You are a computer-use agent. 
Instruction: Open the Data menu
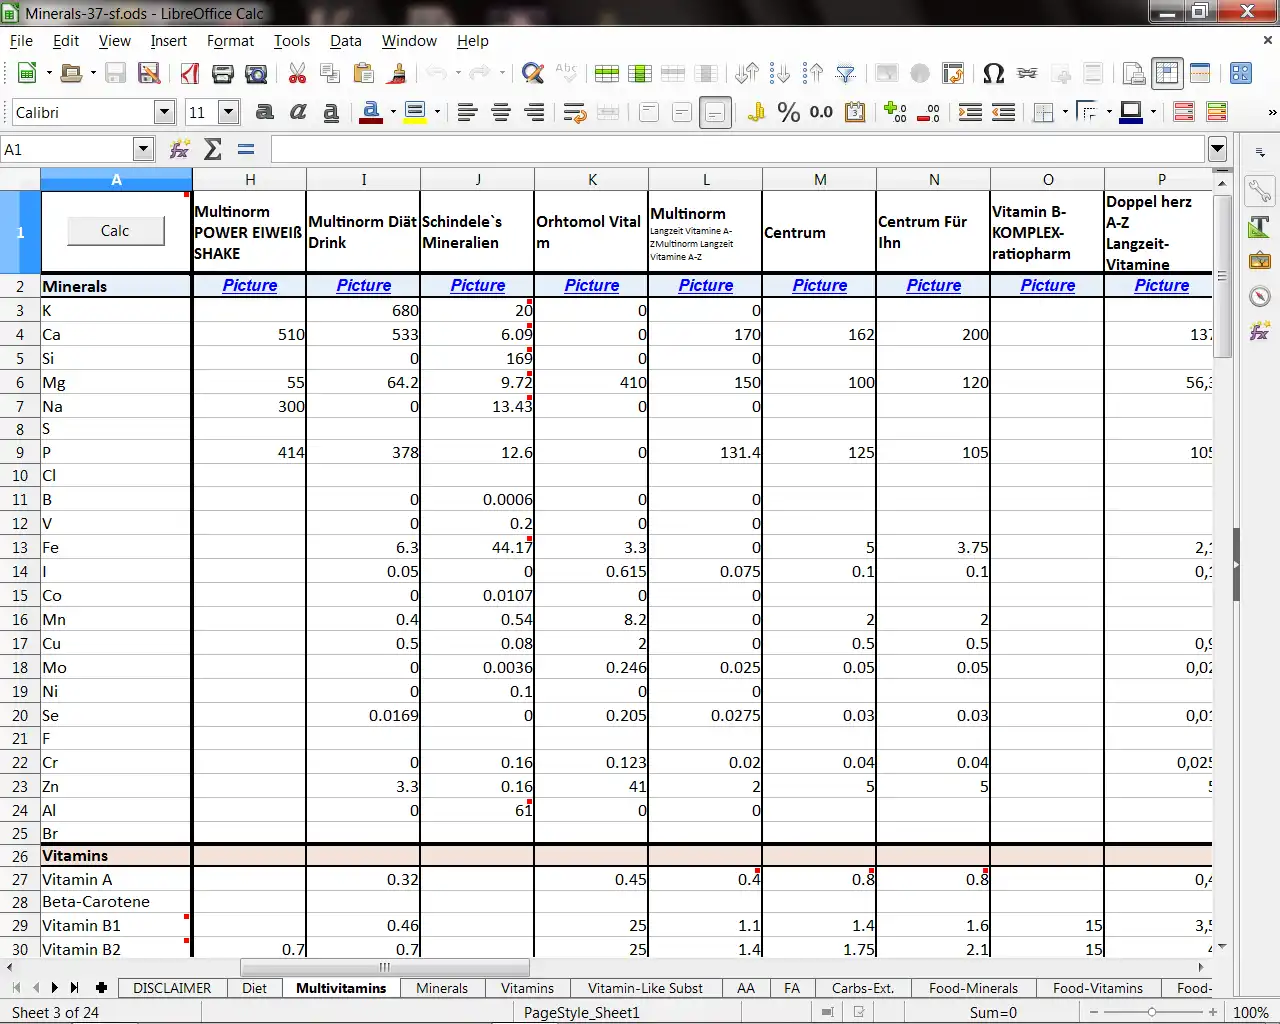(346, 41)
